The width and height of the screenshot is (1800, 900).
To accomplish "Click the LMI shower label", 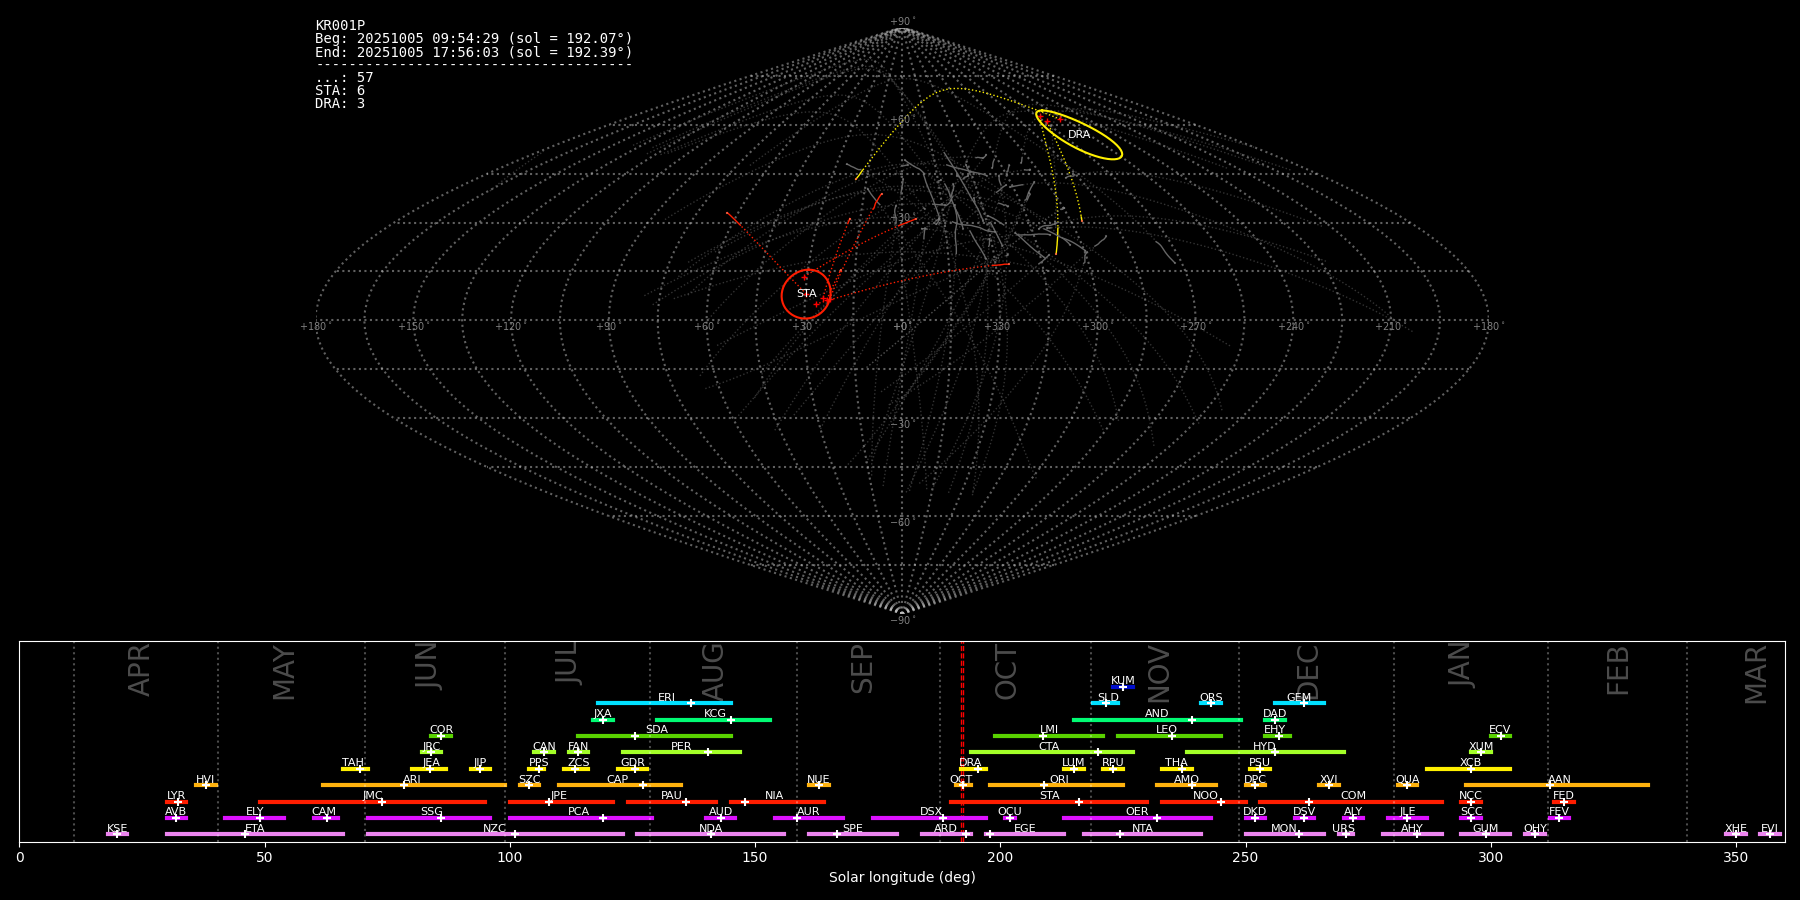I will pos(1048,730).
